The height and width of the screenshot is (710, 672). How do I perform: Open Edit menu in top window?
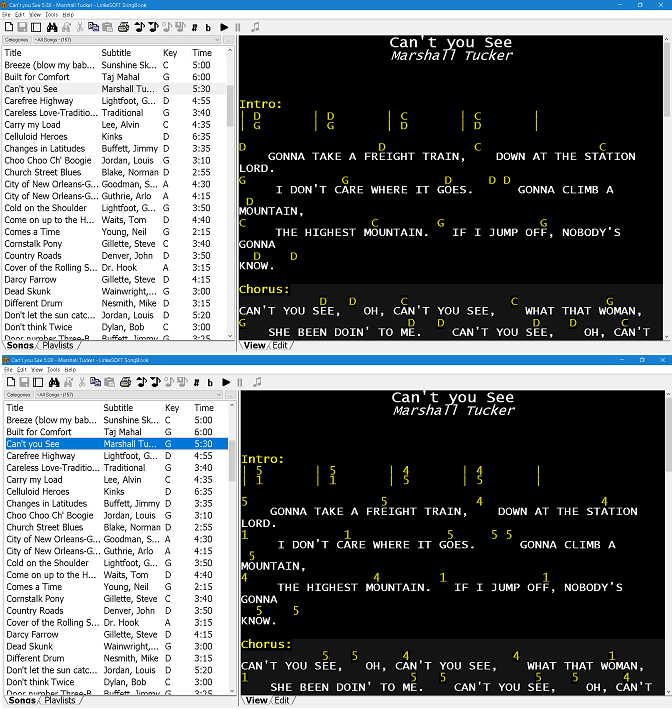(x=19, y=14)
